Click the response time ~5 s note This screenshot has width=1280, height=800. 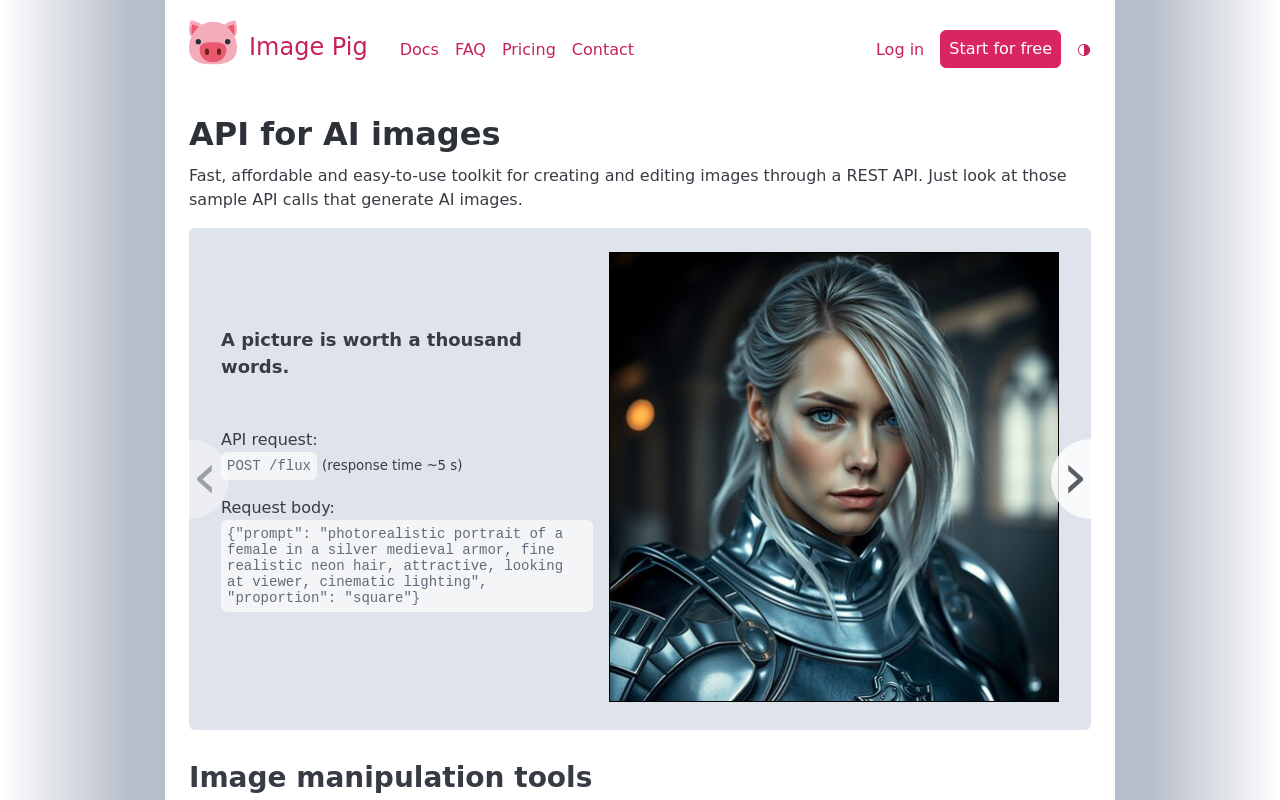[392, 465]
